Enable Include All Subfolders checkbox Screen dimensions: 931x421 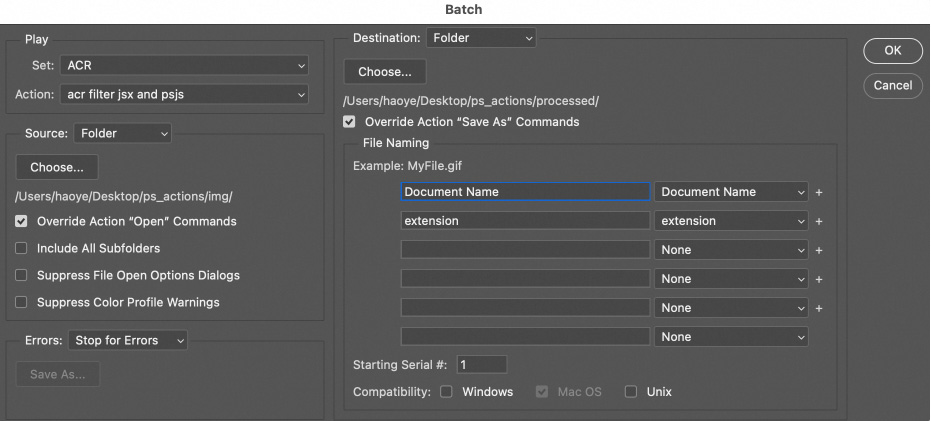coord(22,248)
